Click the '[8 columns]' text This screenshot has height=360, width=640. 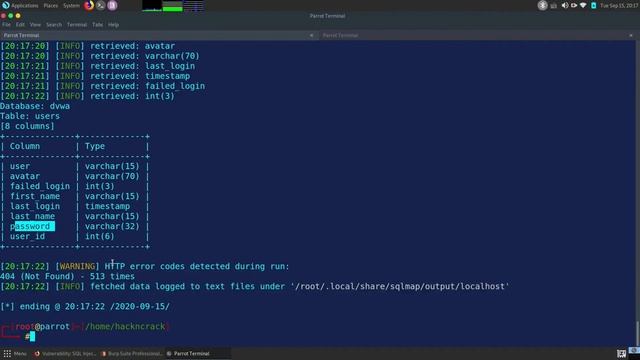pos(27,126)
